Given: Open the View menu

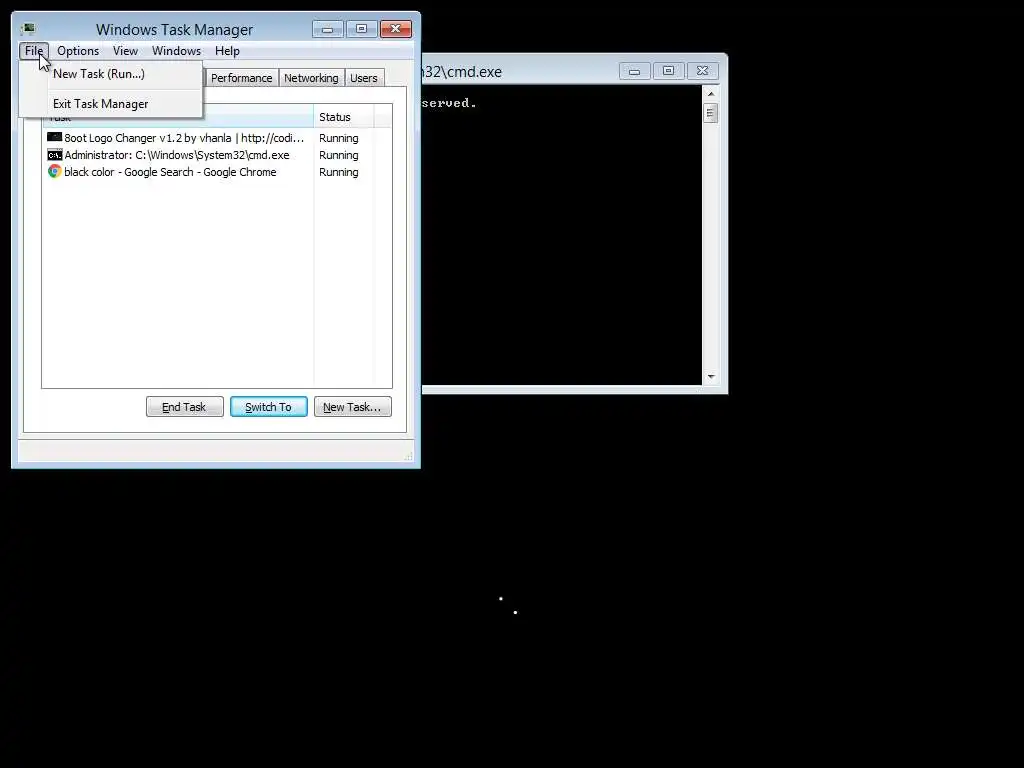Looking at the screenshot, I should pyautogui.click(x=125, y=51).
